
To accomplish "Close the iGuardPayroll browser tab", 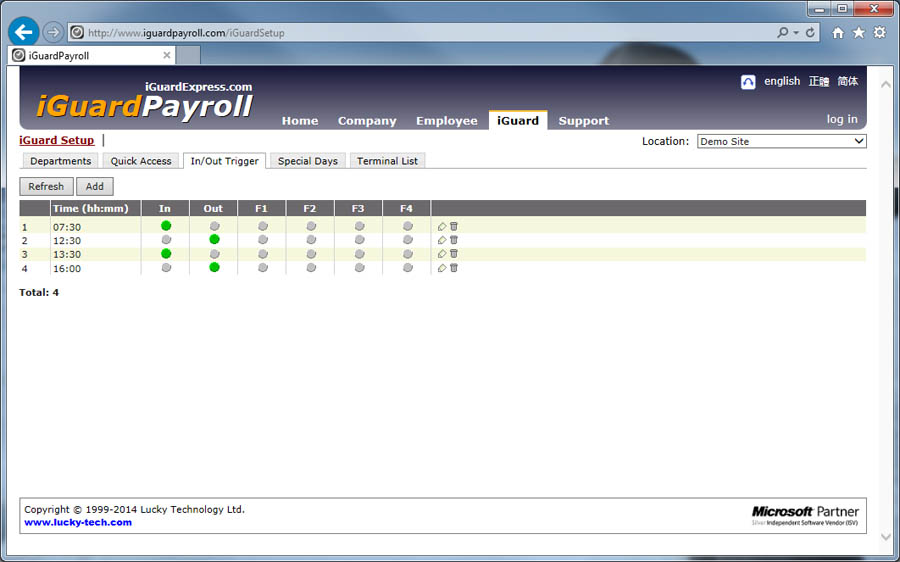I will tap(166, 55).
